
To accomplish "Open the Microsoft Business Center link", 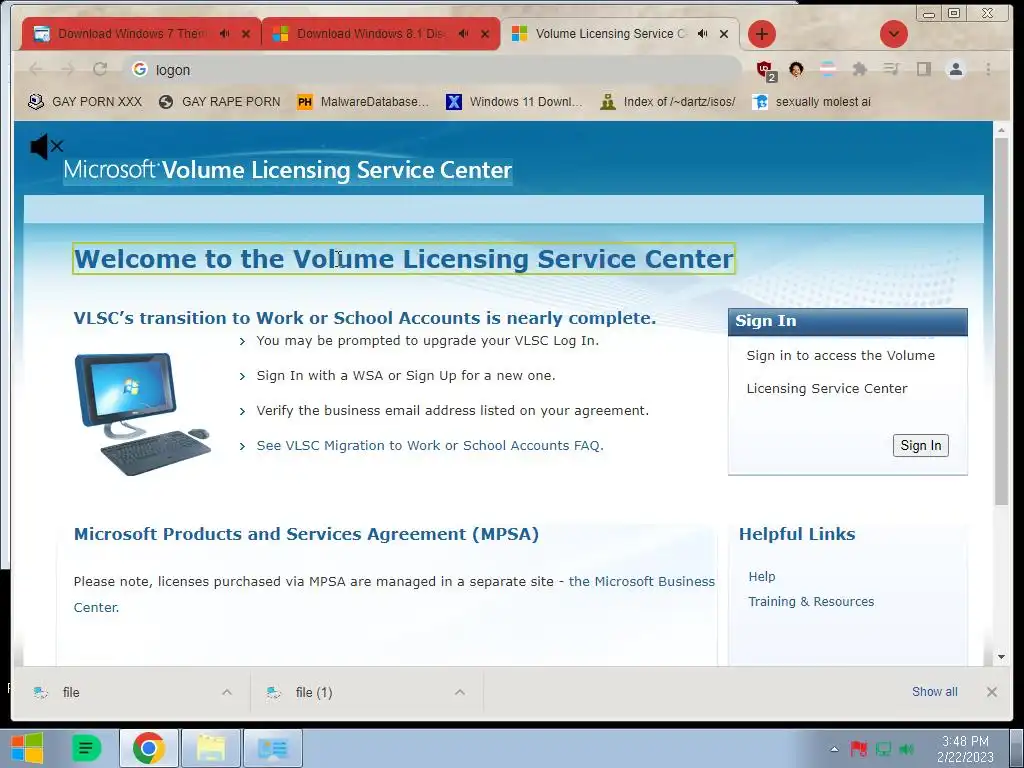I will [641, 581].
